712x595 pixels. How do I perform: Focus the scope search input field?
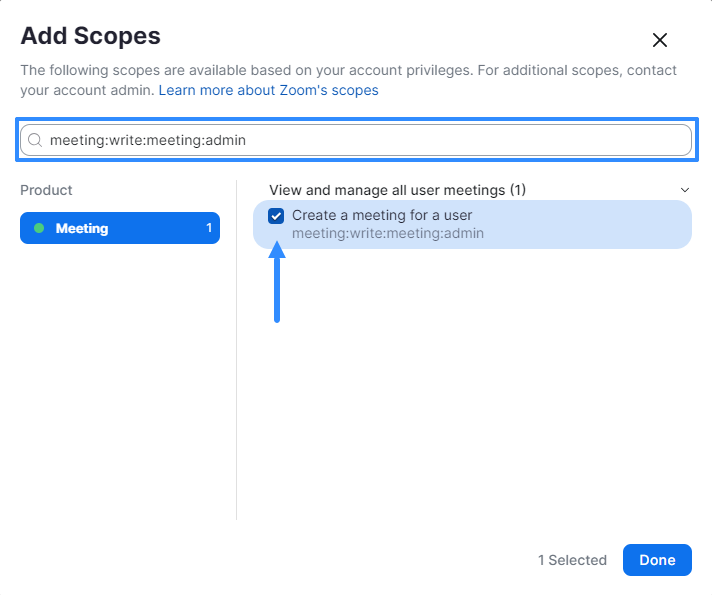[x=356, y=140]
